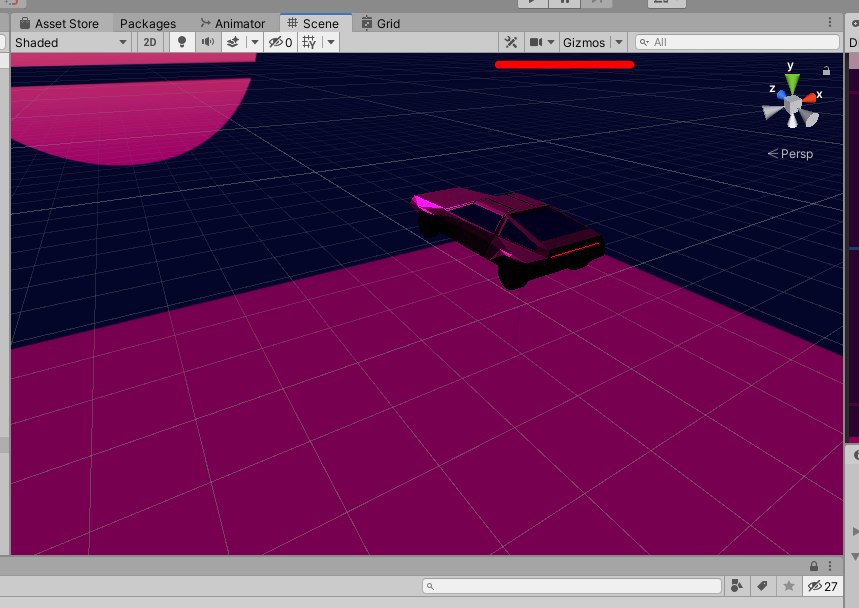This screenshot has width=859, height=608.
Task: Open the Packages tab
Action: pos(148,24)
